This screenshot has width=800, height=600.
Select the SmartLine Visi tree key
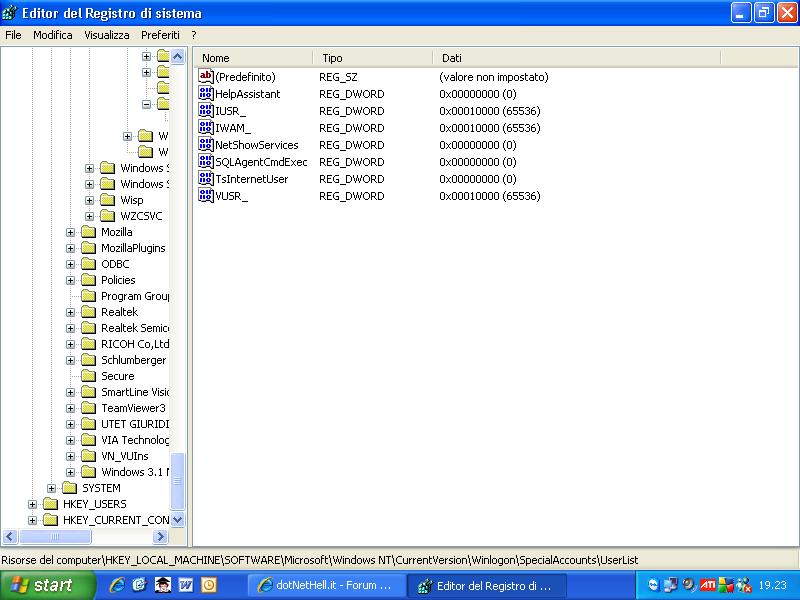[x=135, y=392]
